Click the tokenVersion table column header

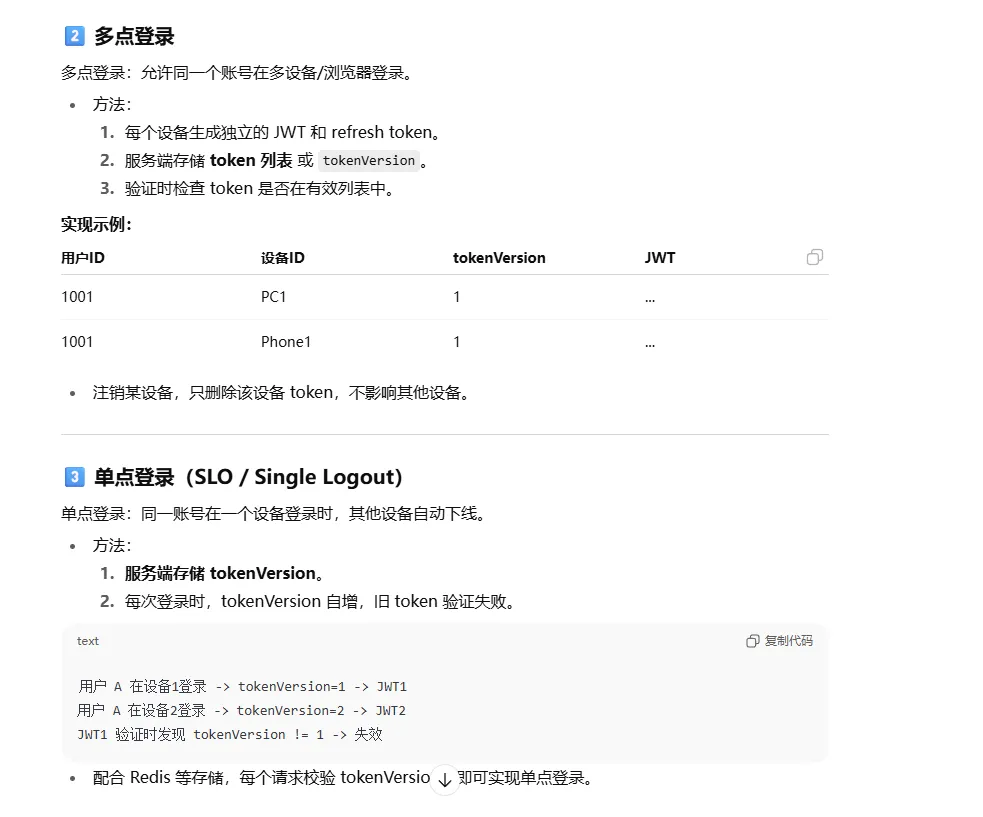pyautogui.click(x=499, y=258)
